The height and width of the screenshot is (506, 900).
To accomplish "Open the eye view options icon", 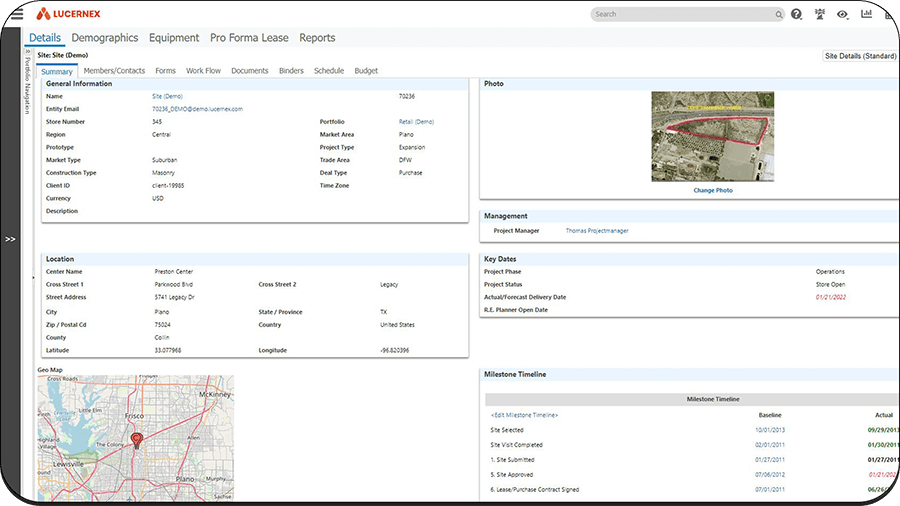I will pyautogui.click(x=843, y=14).
